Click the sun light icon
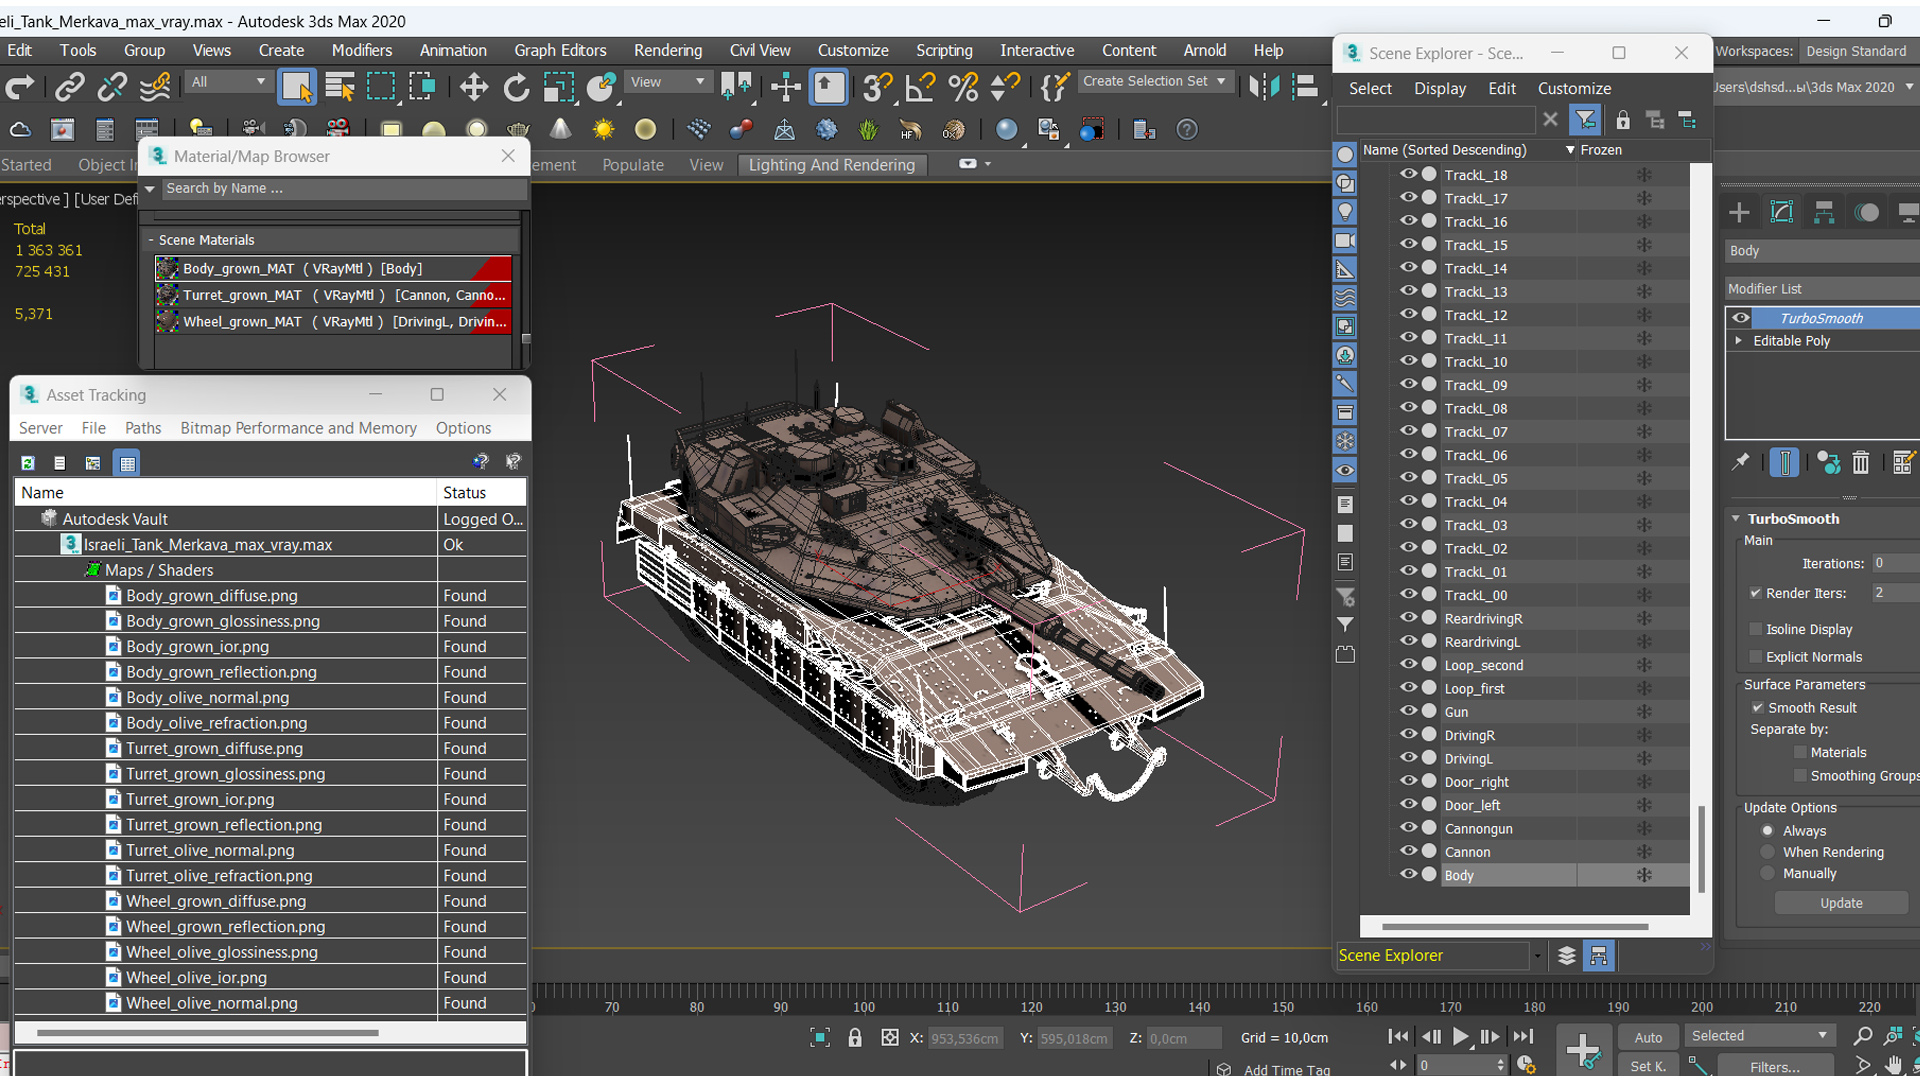The width and height of the screenshot is (1920, 1080). pyautogui.click(x=603, y=130)
